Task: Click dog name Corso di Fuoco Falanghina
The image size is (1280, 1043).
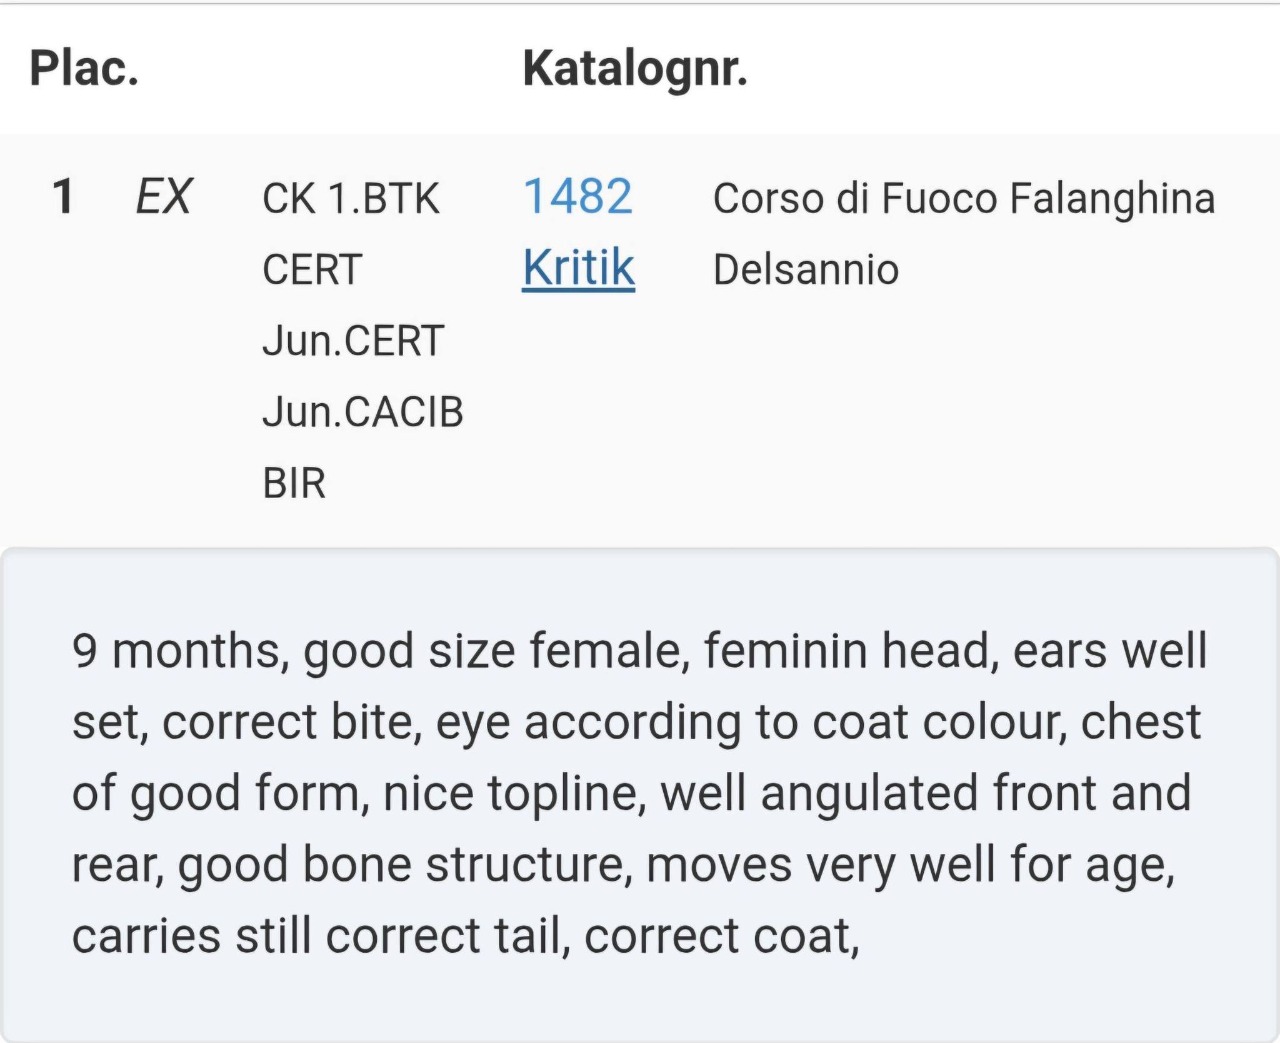Action: [x=963, y=198]
